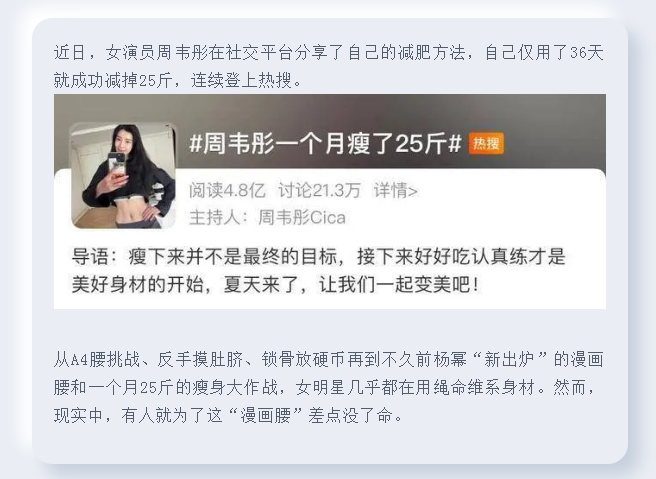Click the 阅读4.8亿 read count

point(227,191)
